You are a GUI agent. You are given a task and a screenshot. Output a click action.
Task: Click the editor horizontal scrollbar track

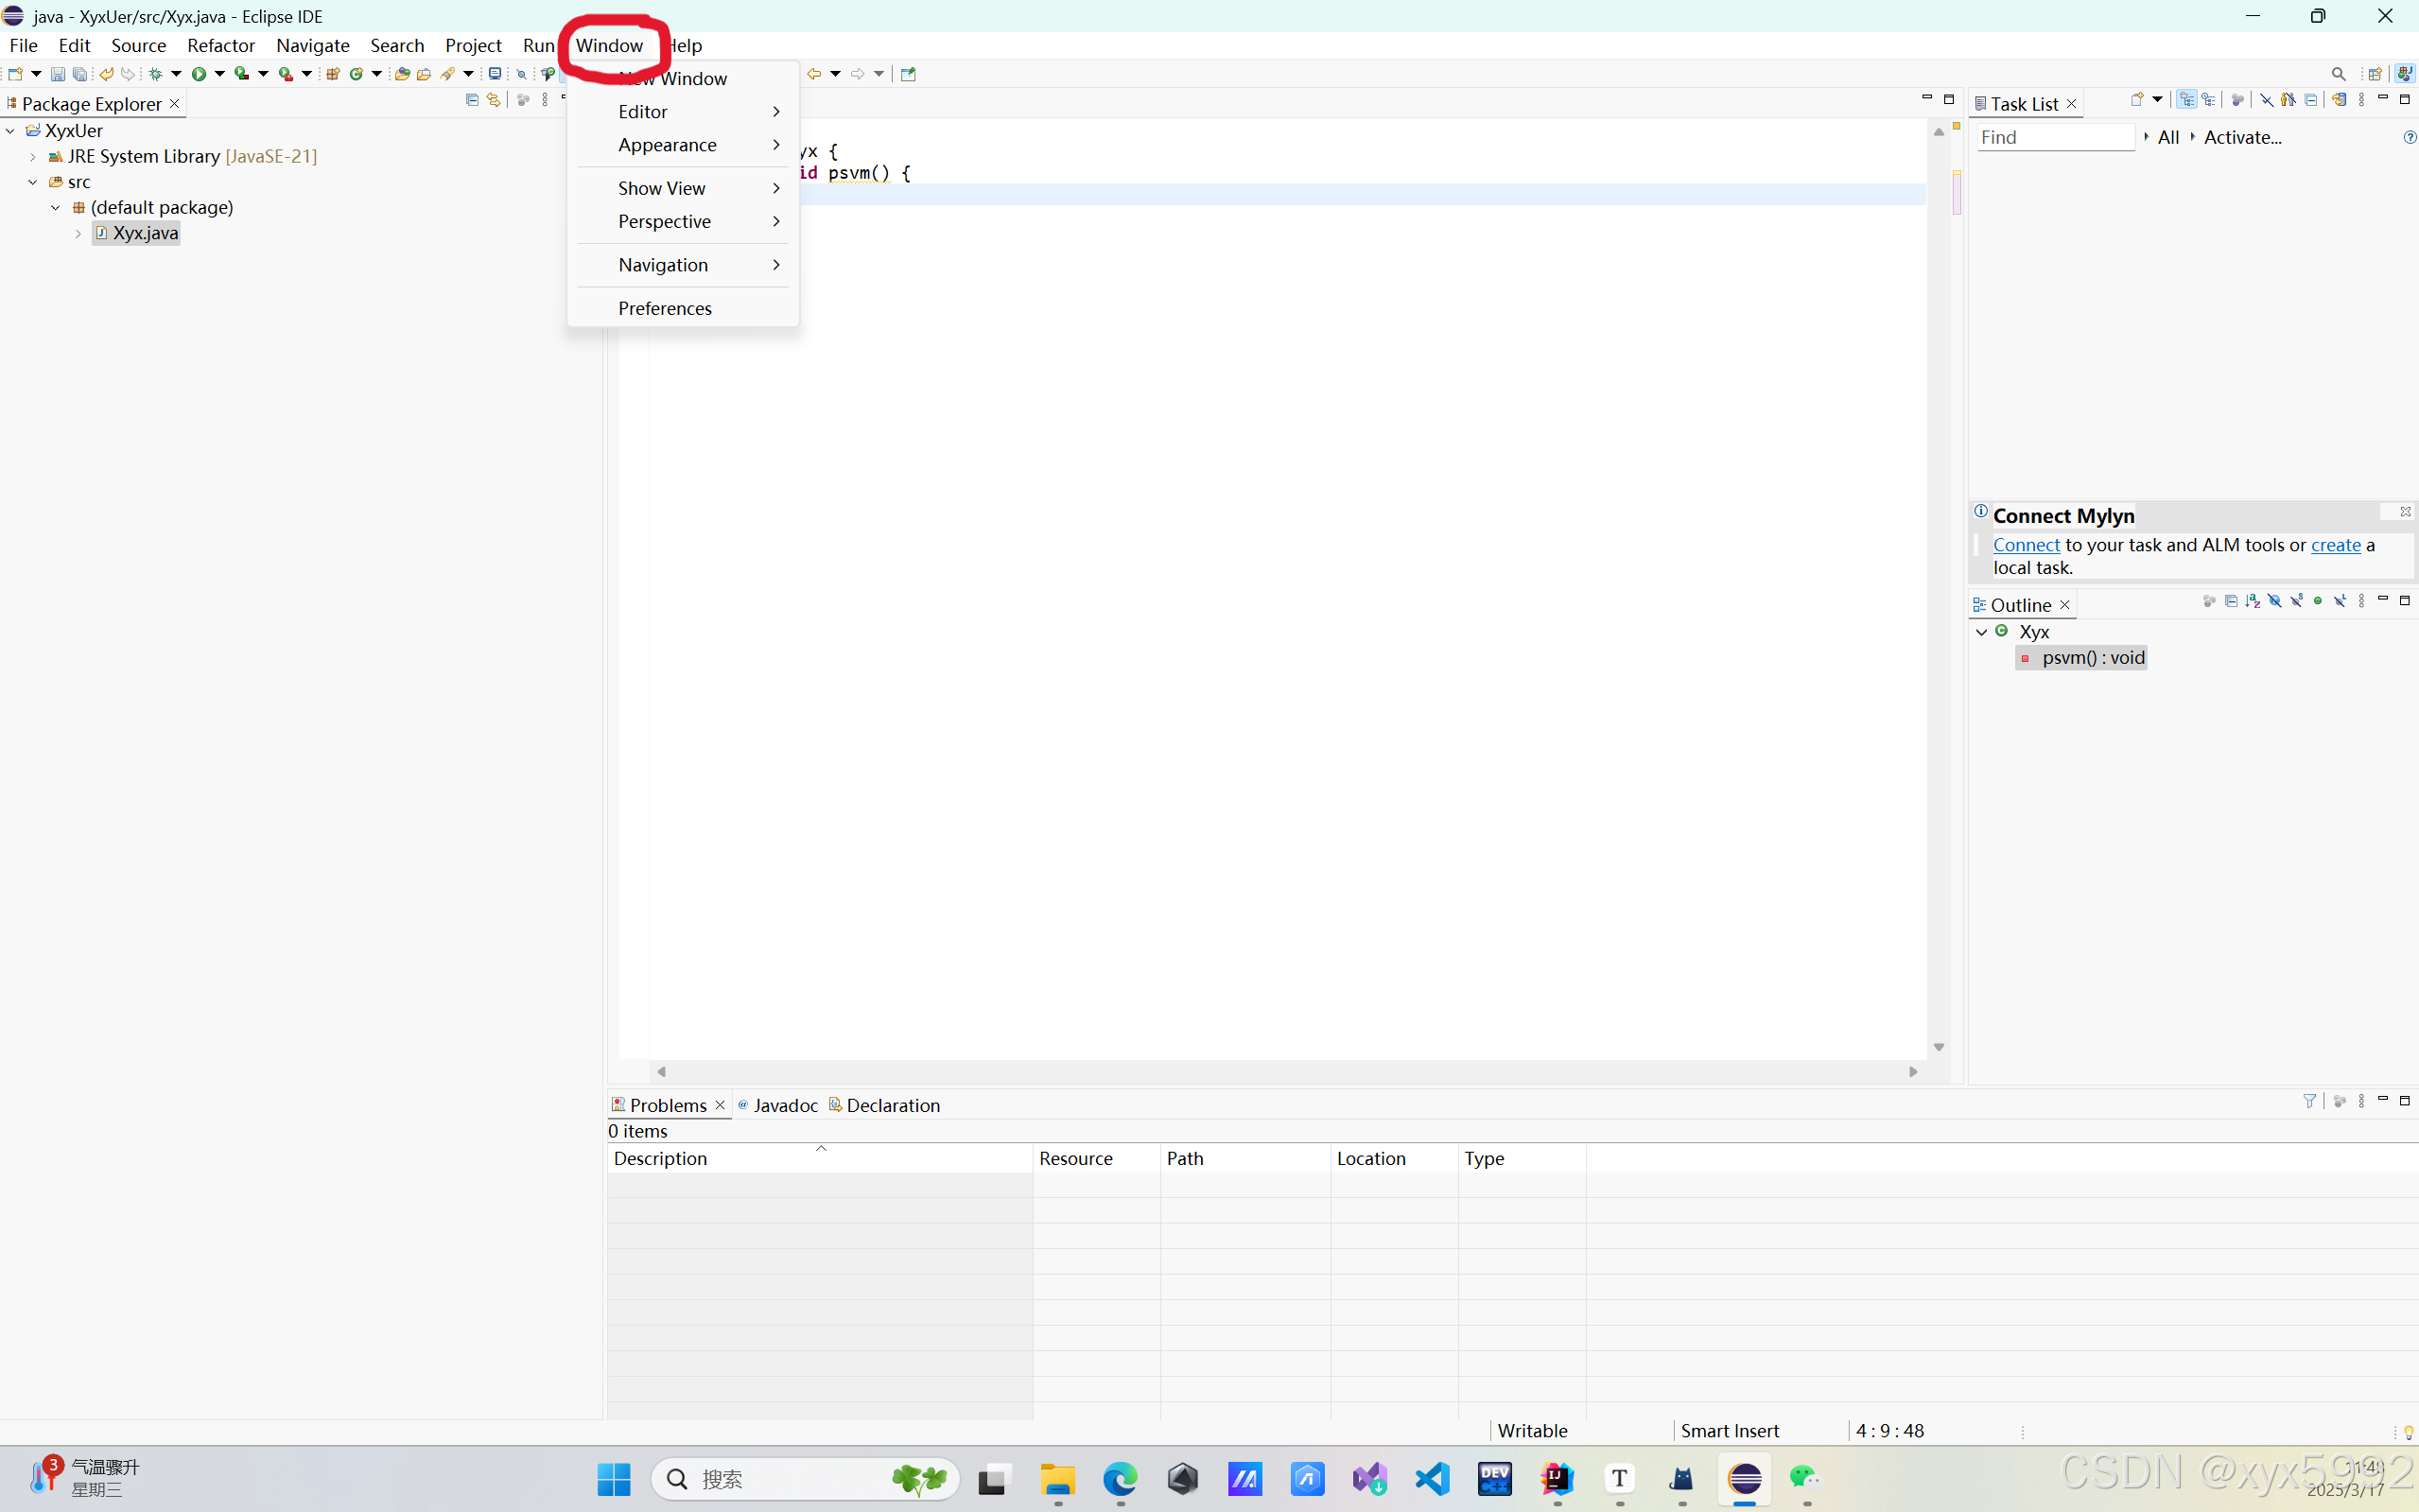(1286, 1071)
